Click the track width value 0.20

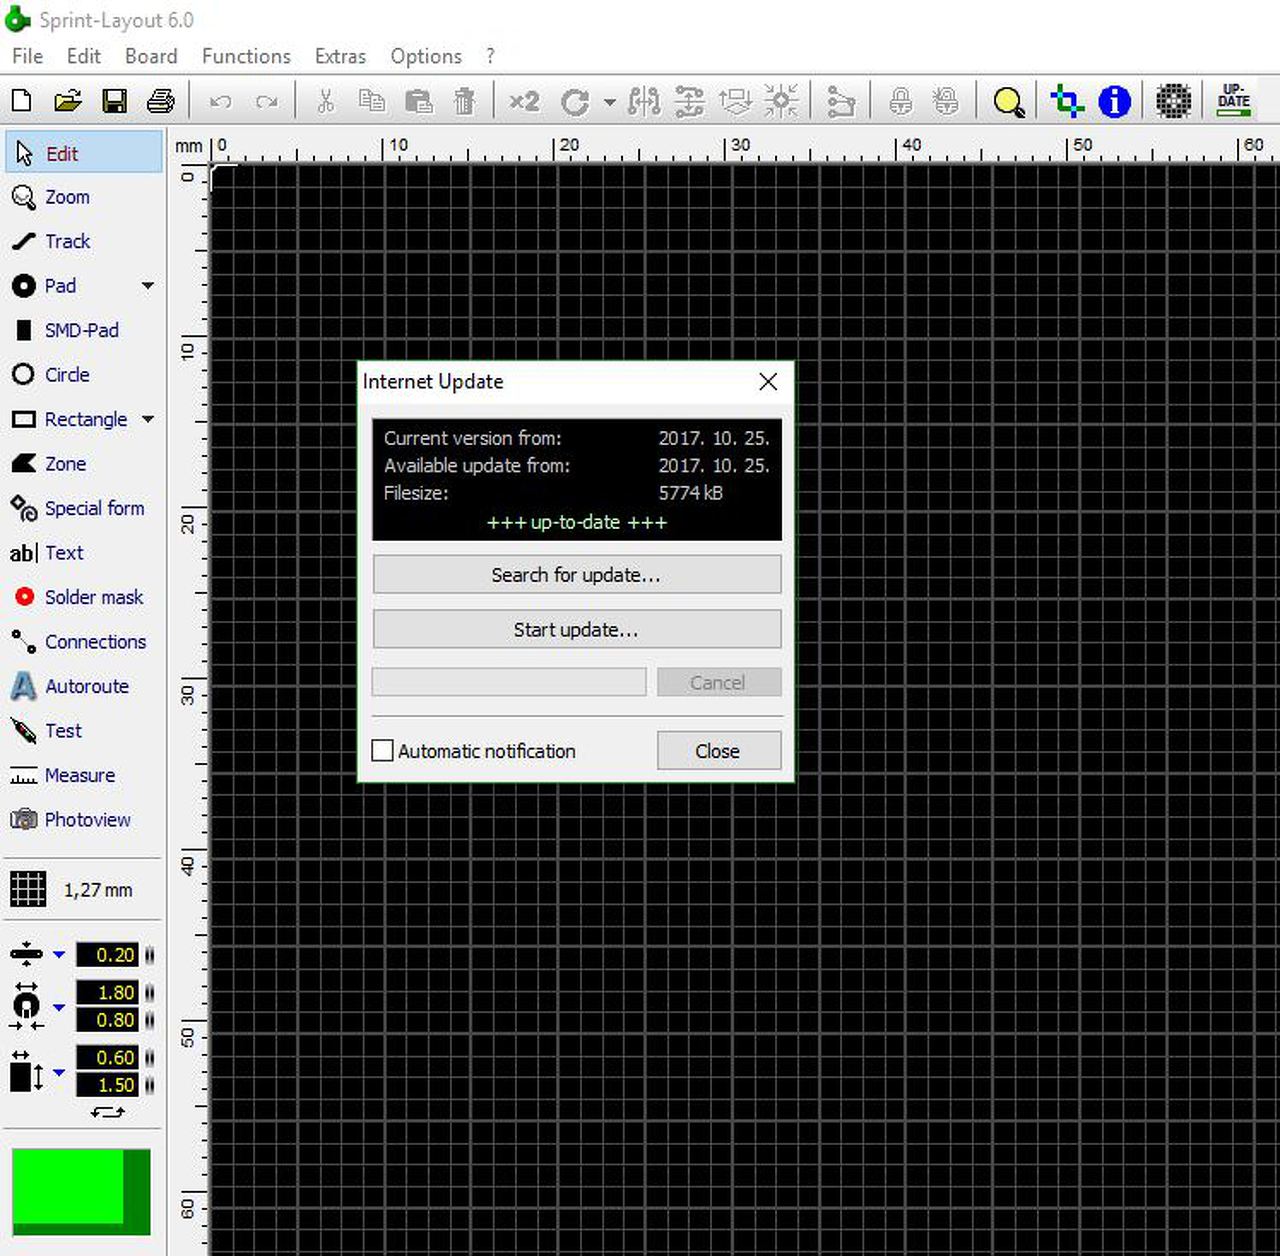[x=107, y=955]
